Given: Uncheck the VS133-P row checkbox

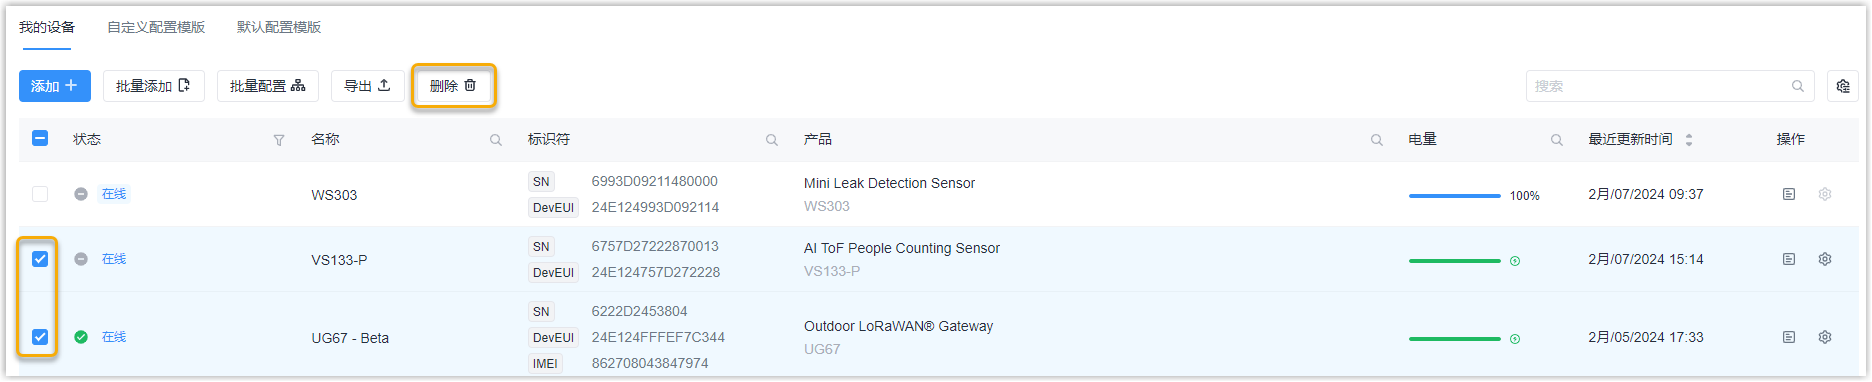Looking at the screenshot, I should click(x=40, y=259).
